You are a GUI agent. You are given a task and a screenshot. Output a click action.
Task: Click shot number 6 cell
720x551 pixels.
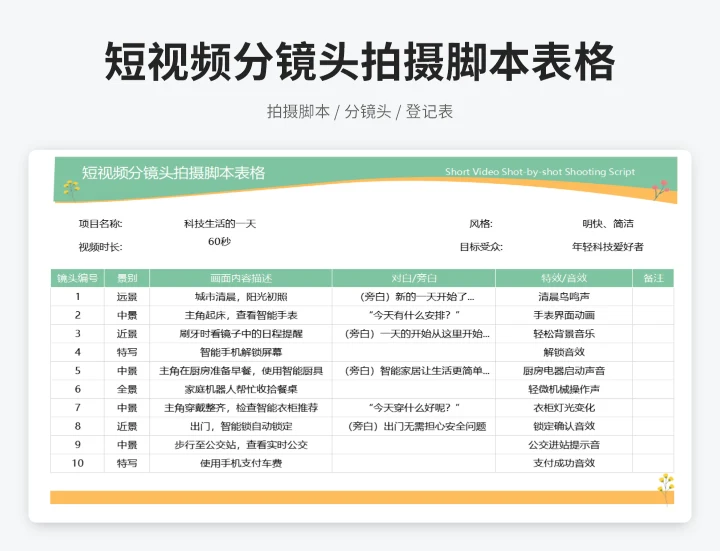click(77, 389)
